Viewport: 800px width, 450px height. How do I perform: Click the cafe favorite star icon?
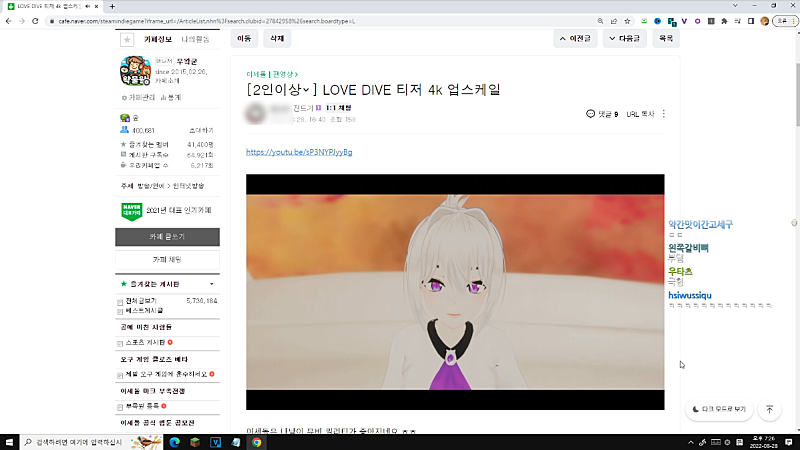tap(127, 39)
